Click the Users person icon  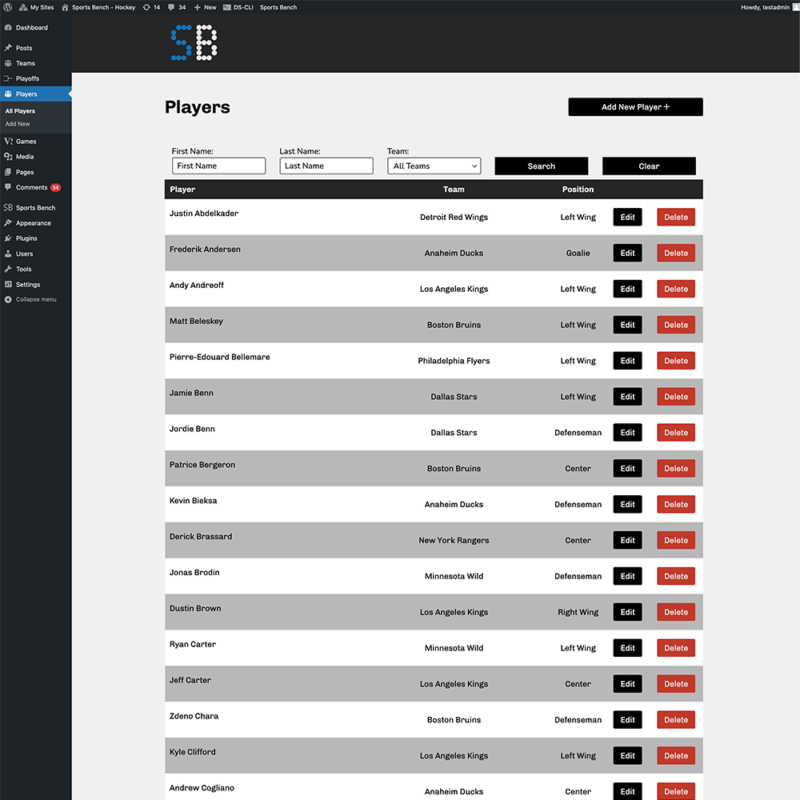click(x=8, y=254)
